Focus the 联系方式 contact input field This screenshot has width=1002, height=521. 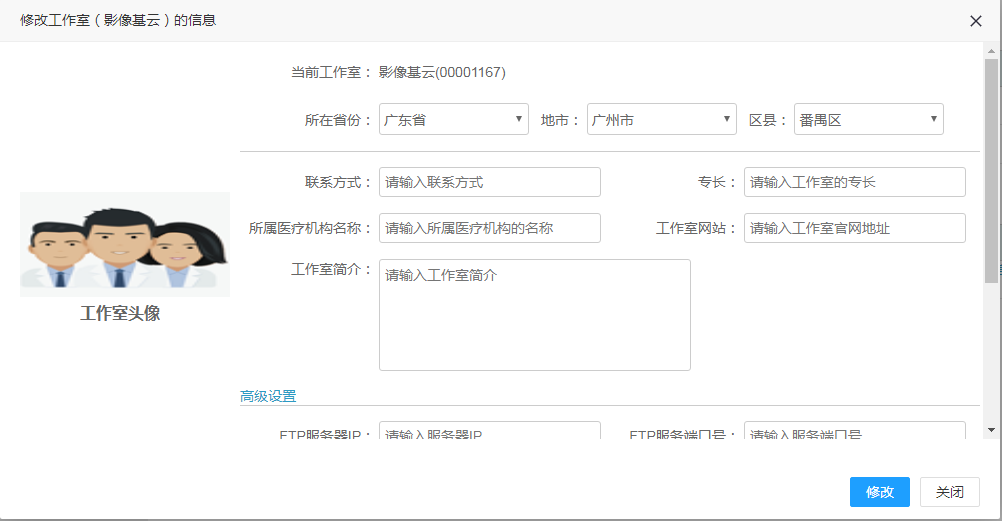489,182
